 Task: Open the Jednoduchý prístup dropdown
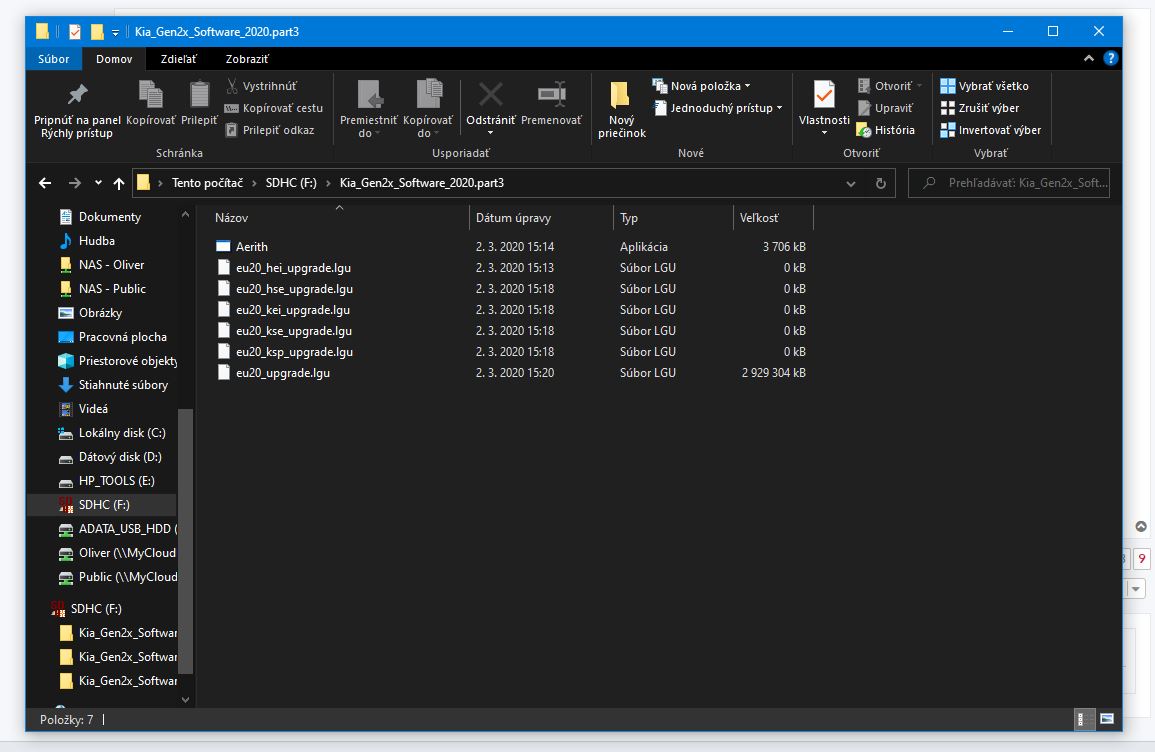point(718,108)
